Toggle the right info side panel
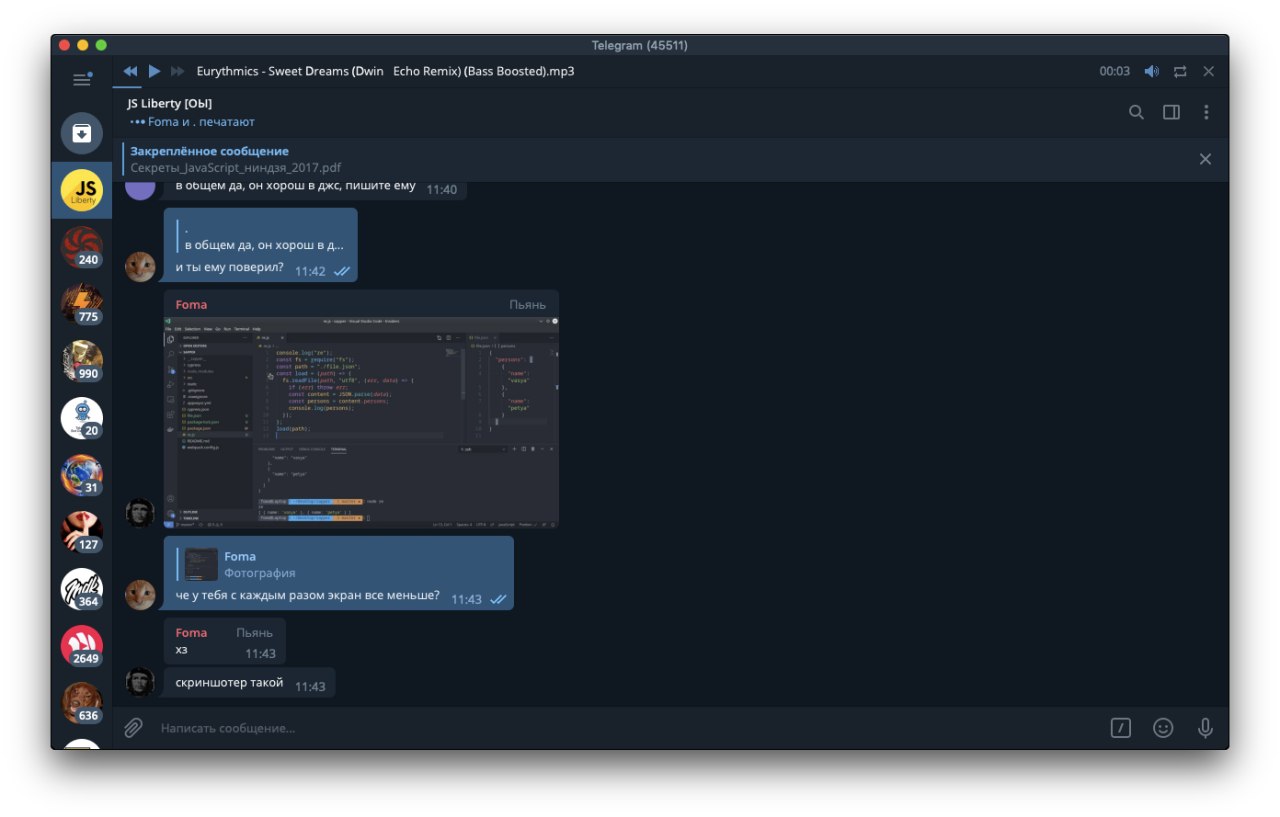 tap(1171, 112)
